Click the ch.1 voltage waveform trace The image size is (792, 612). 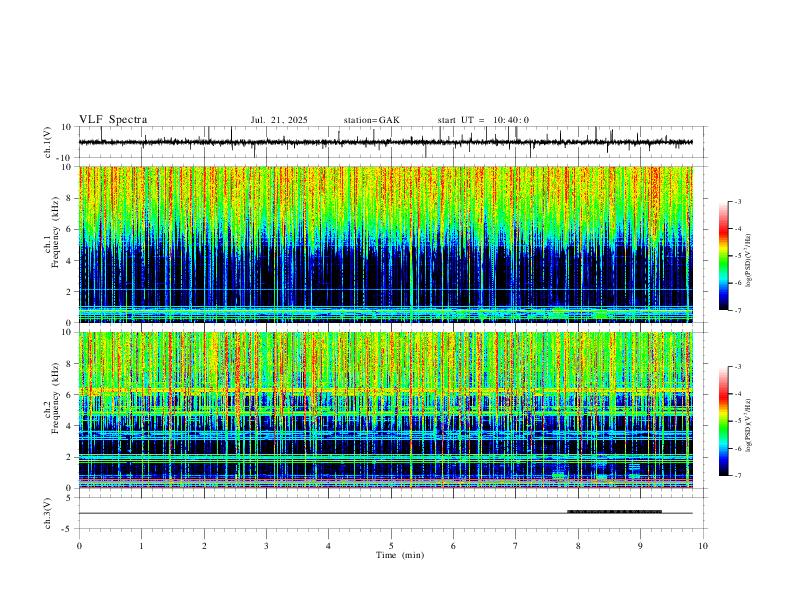click(x=385, y=142)
